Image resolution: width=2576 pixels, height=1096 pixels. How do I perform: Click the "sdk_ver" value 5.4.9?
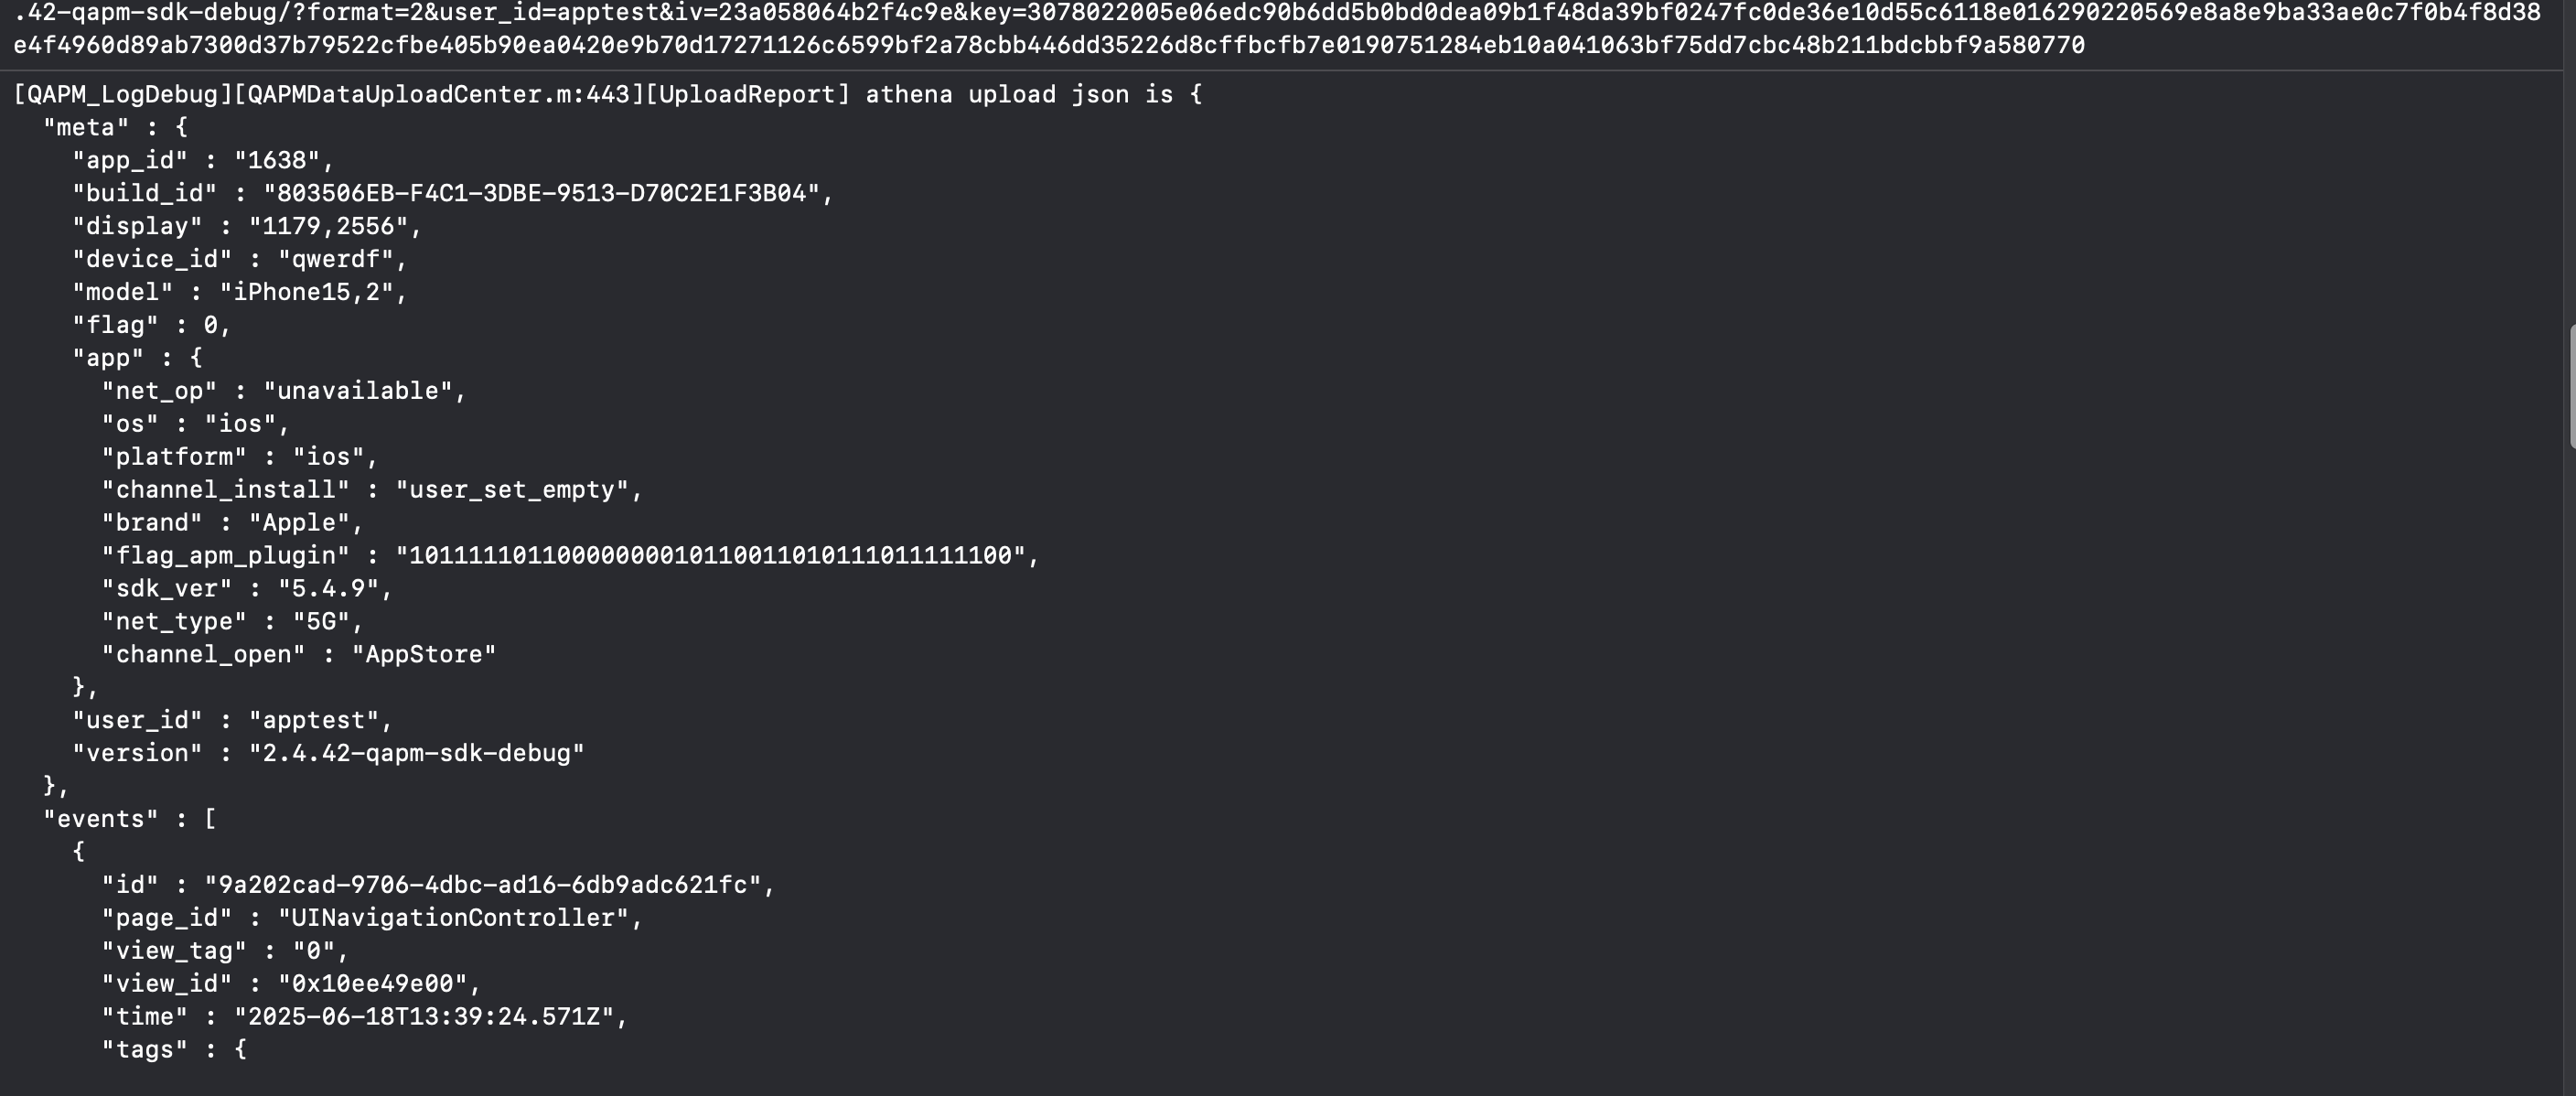coord(329,589)
